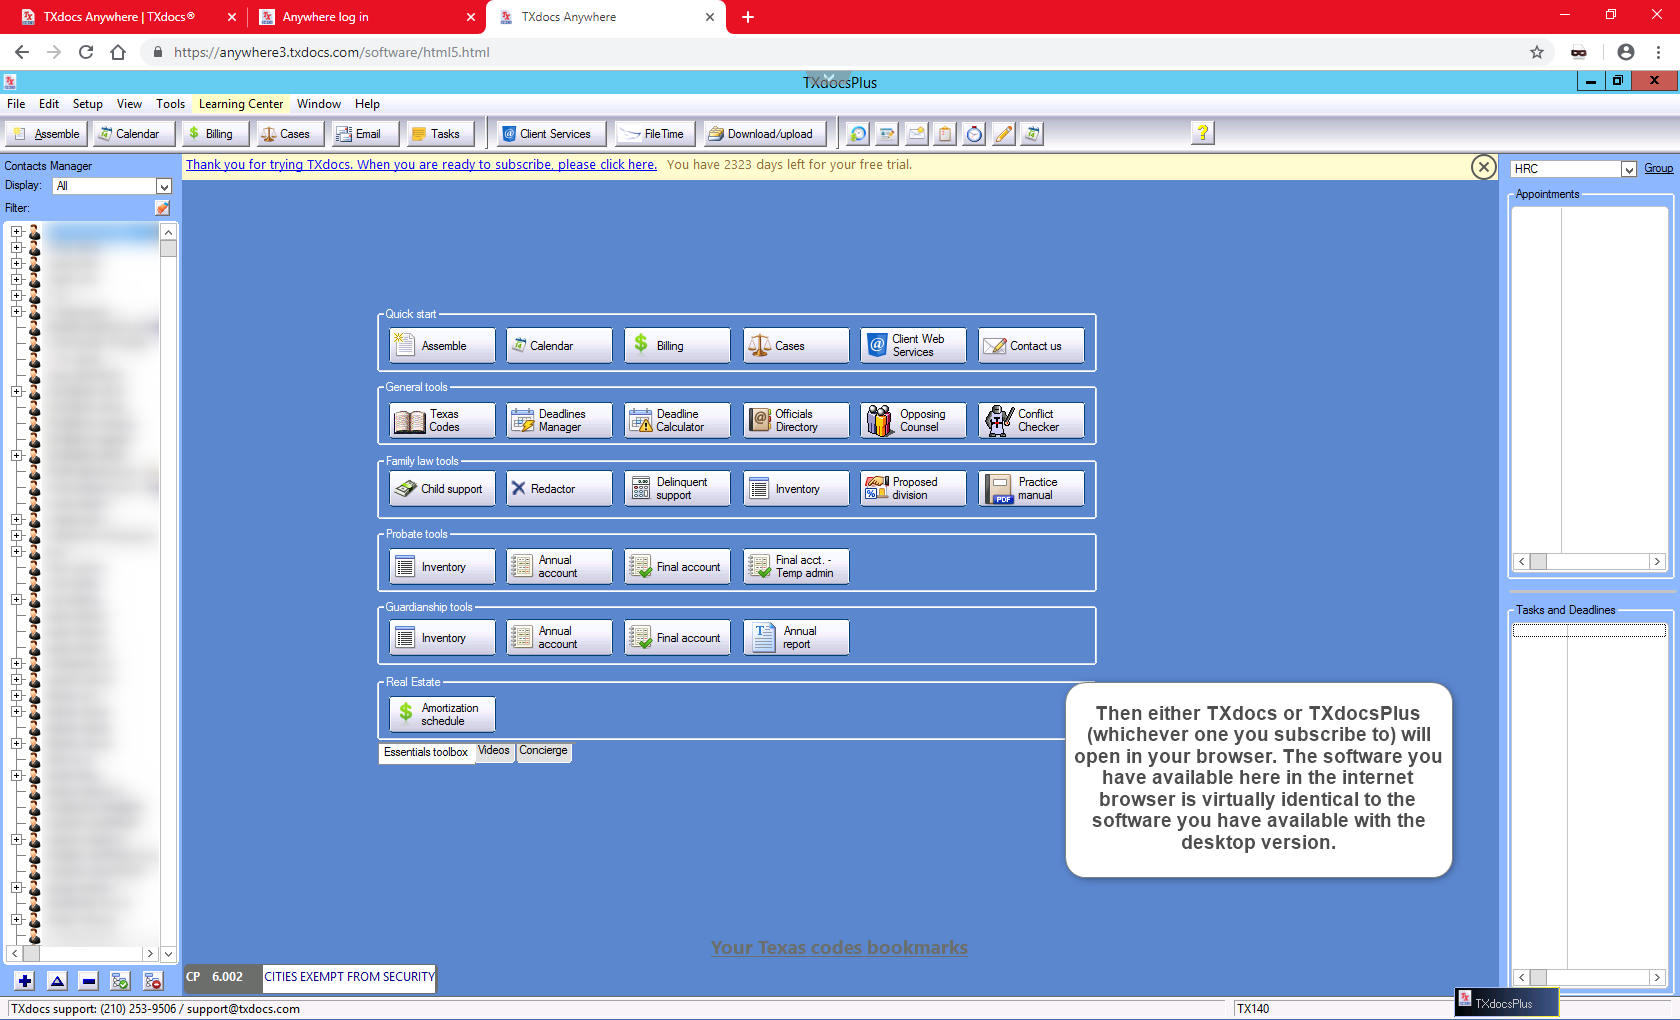Open Calendar from the top toolbar
Viewport: 1680px width, 1020px height.
(134, 134)
